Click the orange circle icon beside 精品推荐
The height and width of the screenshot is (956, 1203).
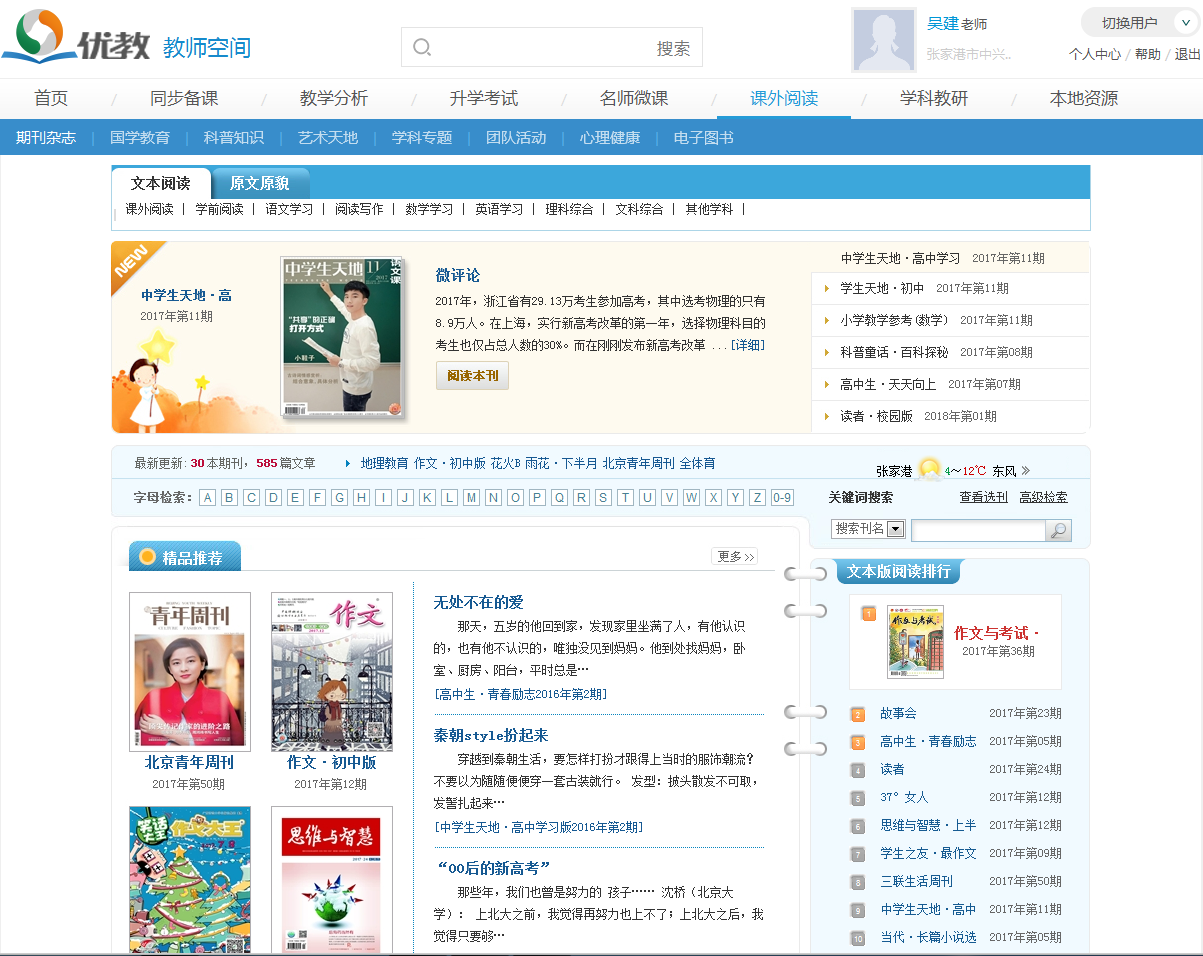pyautogui.click(x=147, y=557)
